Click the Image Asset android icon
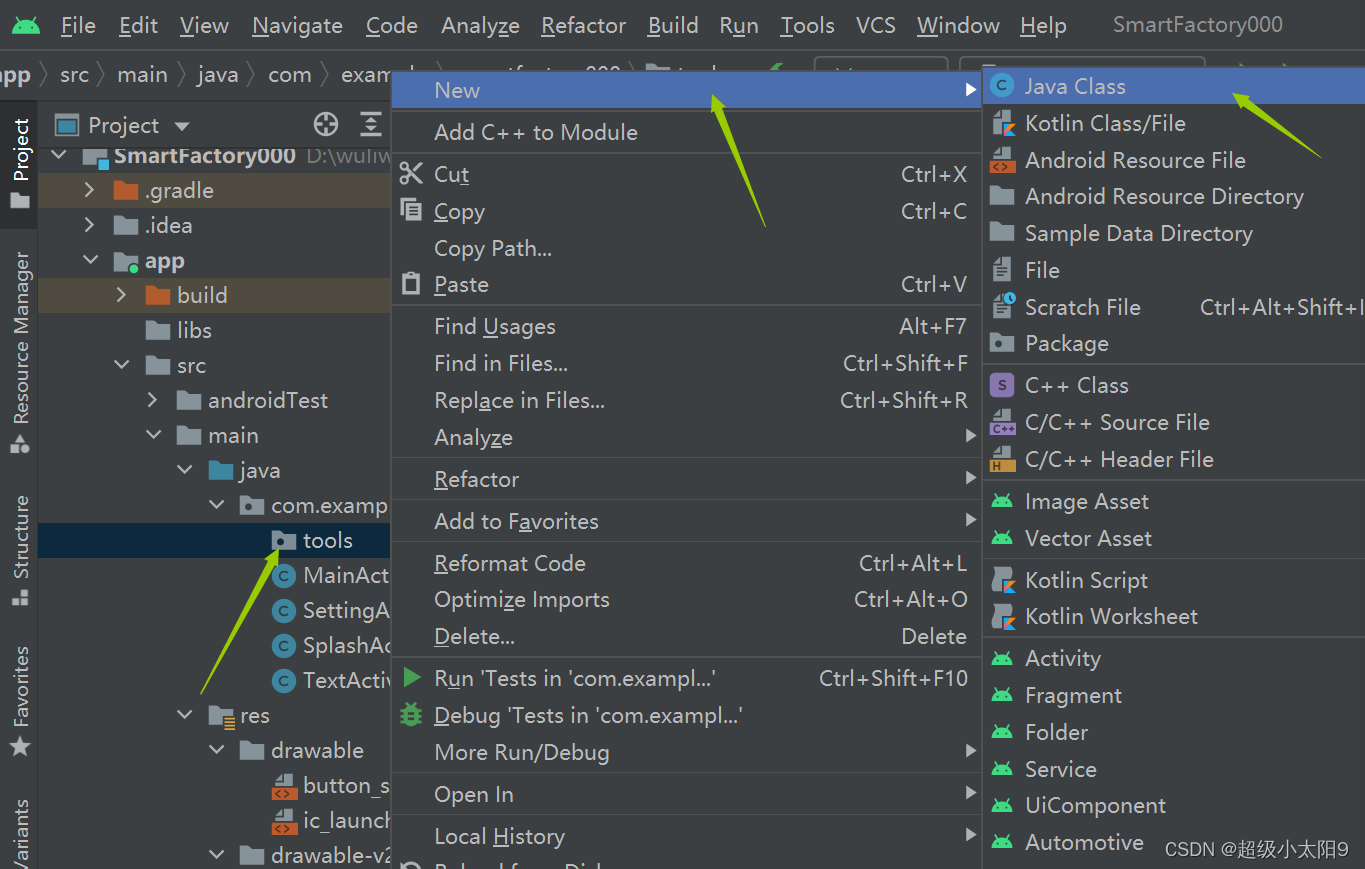Viewport: 1365px width, 869px height. click(1002, 501)
